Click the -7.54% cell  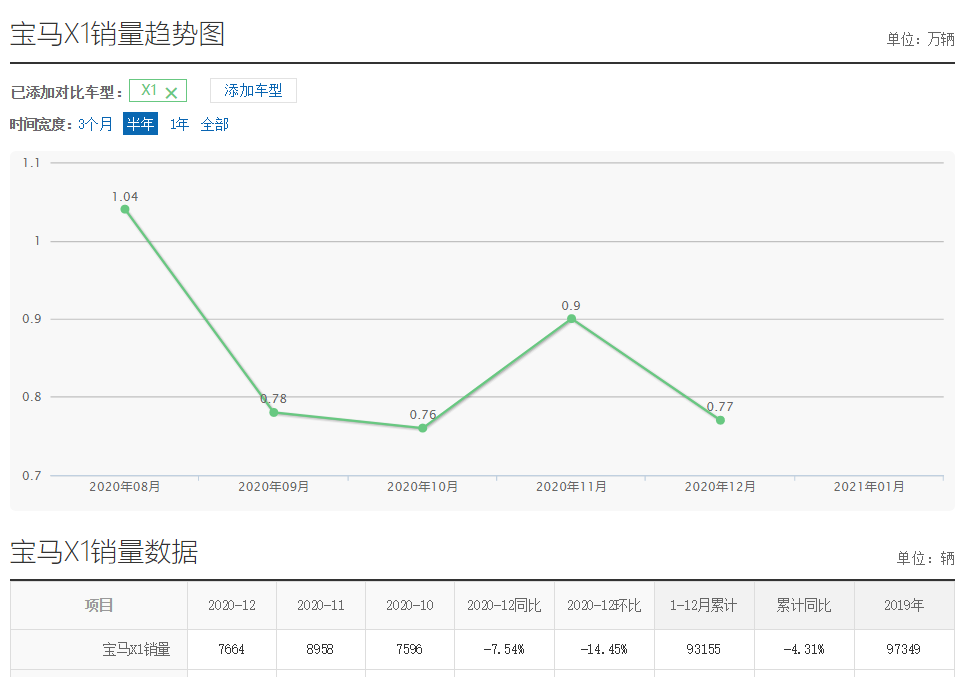[504, 649]
